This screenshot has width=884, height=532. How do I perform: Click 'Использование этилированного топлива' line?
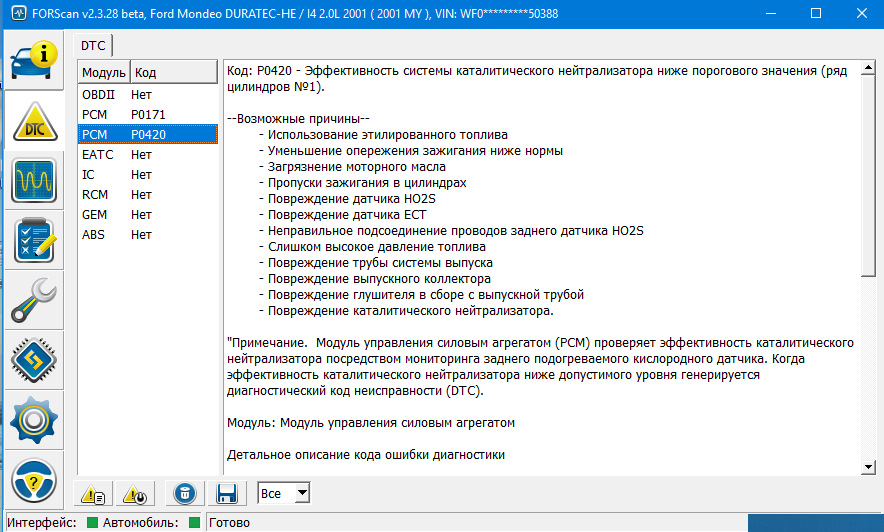[x=383, y=135]
